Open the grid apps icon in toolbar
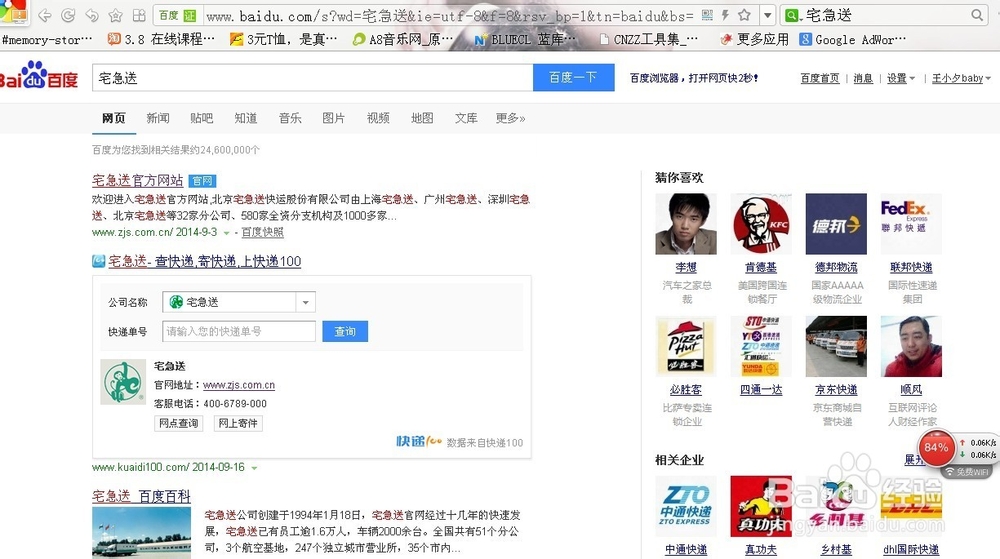 pyautogui.click(x=139, y=15)
